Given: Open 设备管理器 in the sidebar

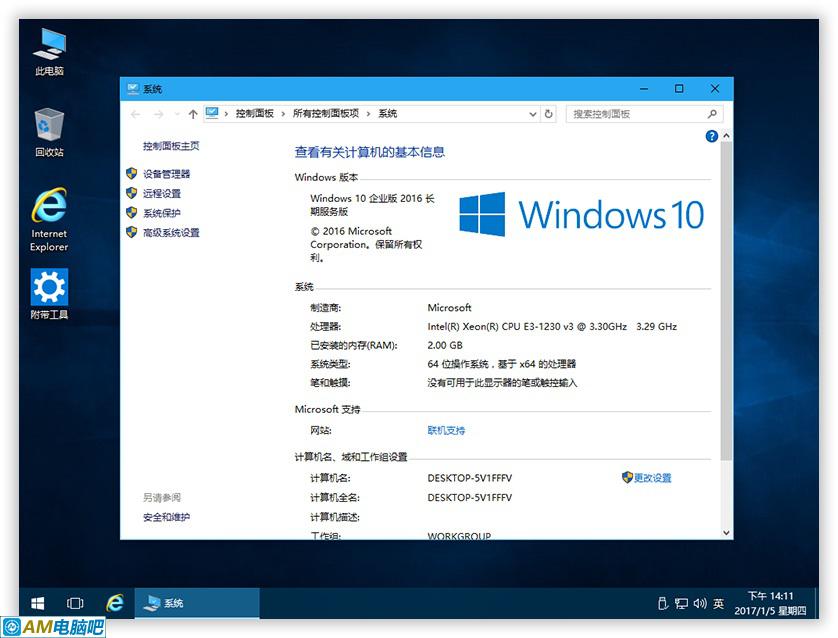Looking at the screenshot, I should pos(166,174).
